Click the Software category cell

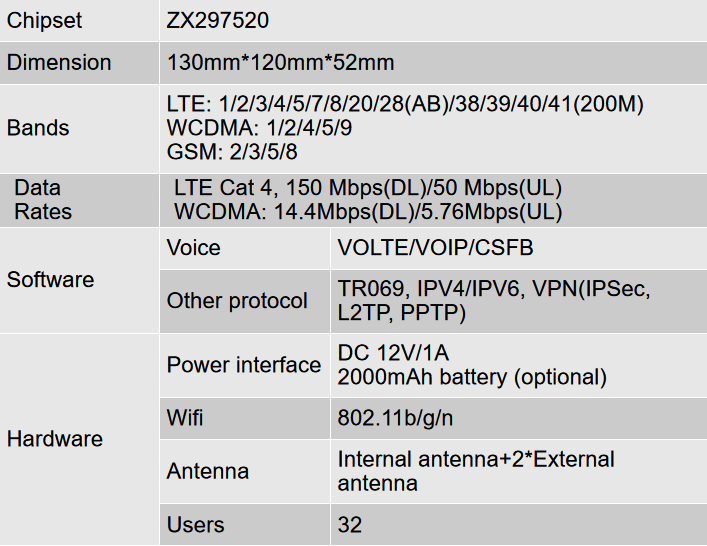(x=79, y=280)
